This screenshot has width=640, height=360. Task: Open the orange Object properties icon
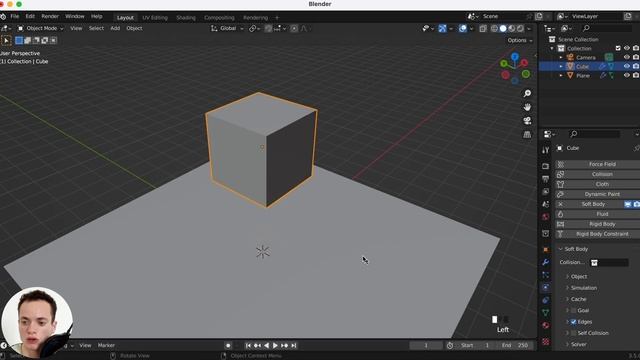545,249
